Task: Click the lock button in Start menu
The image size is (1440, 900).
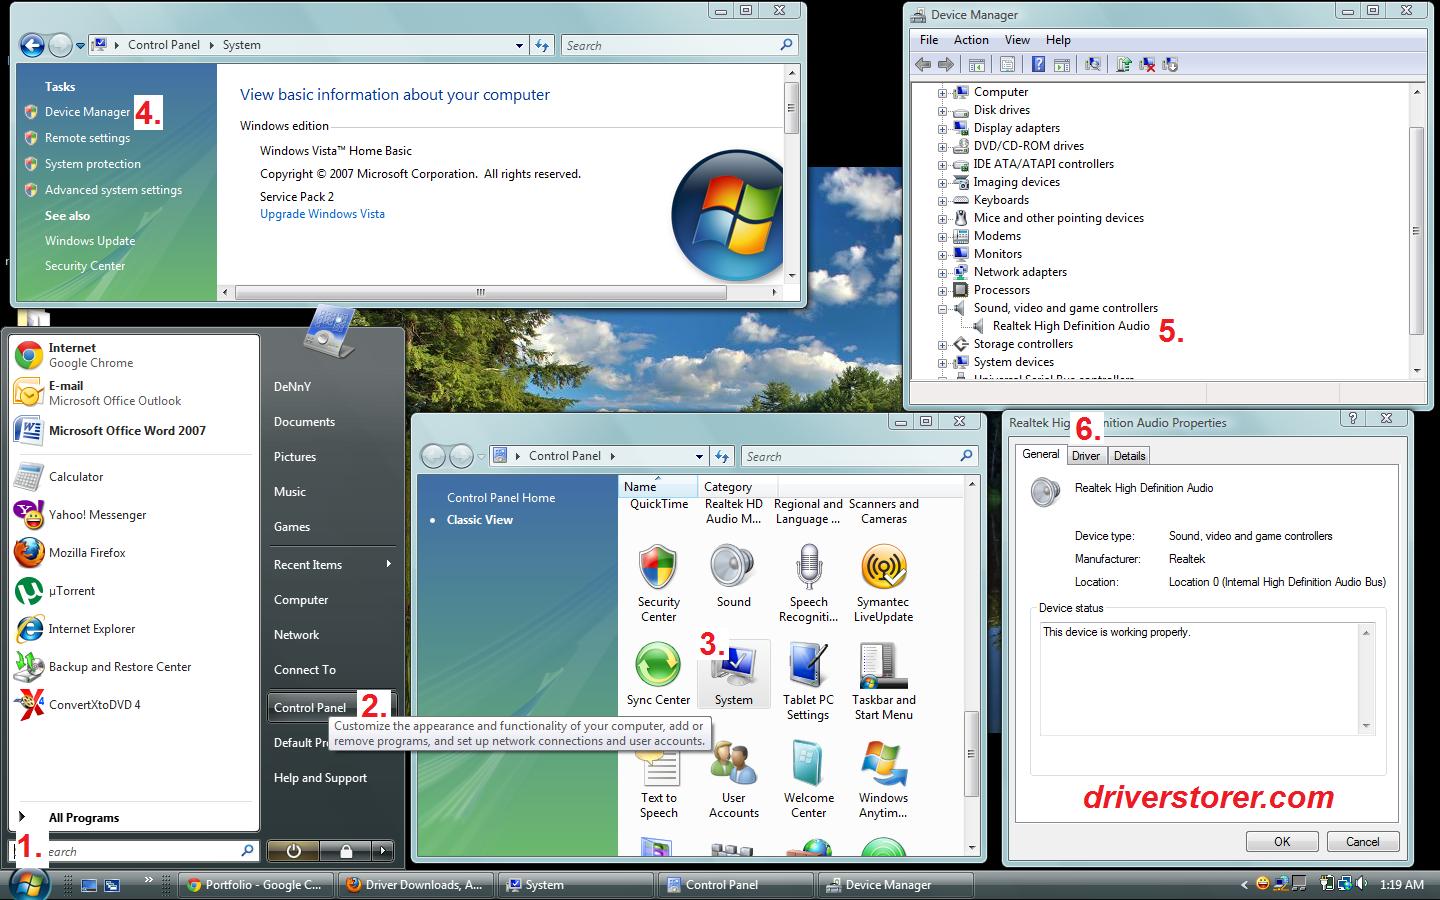Action: click(x=345, y=851)
